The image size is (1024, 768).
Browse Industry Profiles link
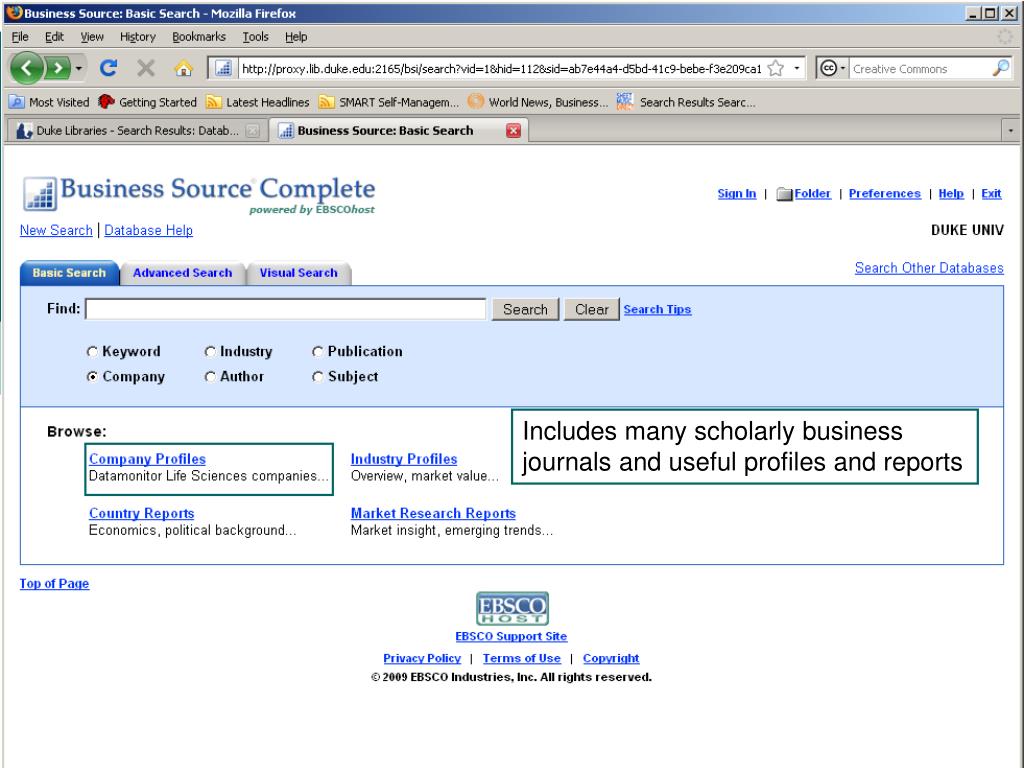click(x=404, y=459)
